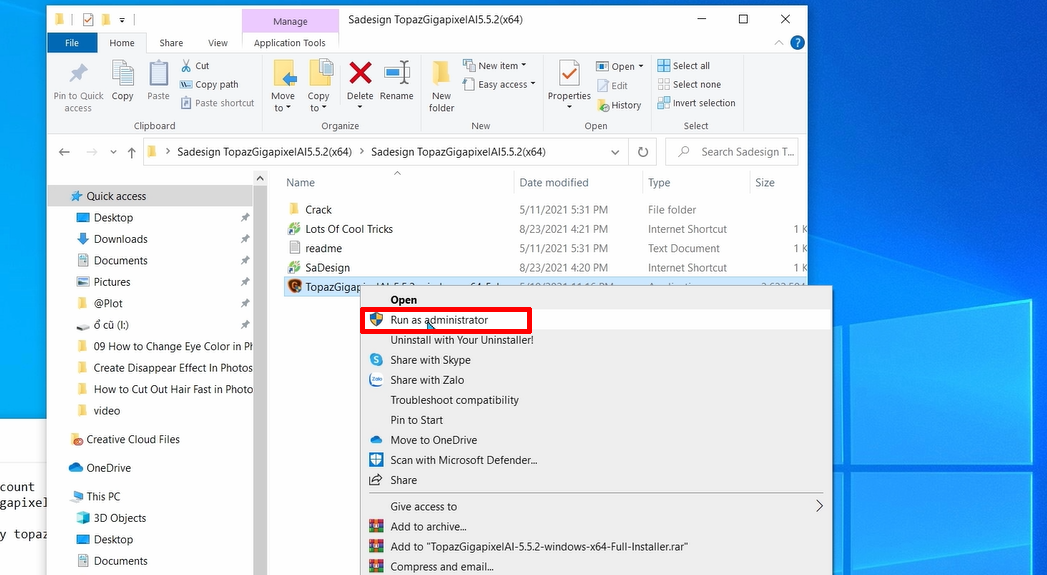
Task: Click the Back navigation arrow
Action: coord(64,152)
